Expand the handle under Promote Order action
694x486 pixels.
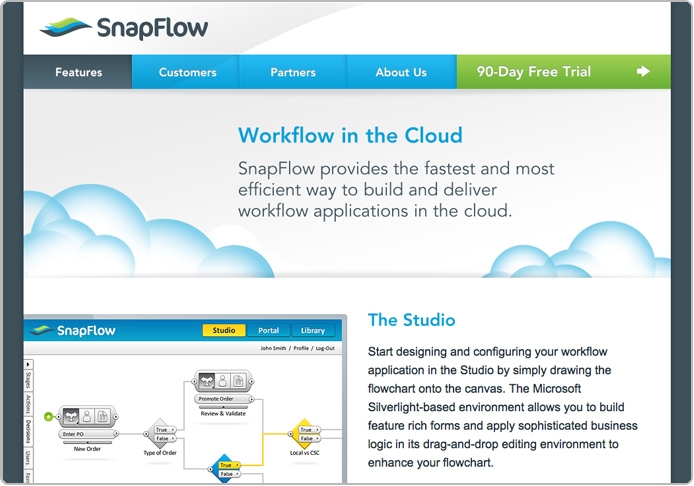click(x=223, y=407)
